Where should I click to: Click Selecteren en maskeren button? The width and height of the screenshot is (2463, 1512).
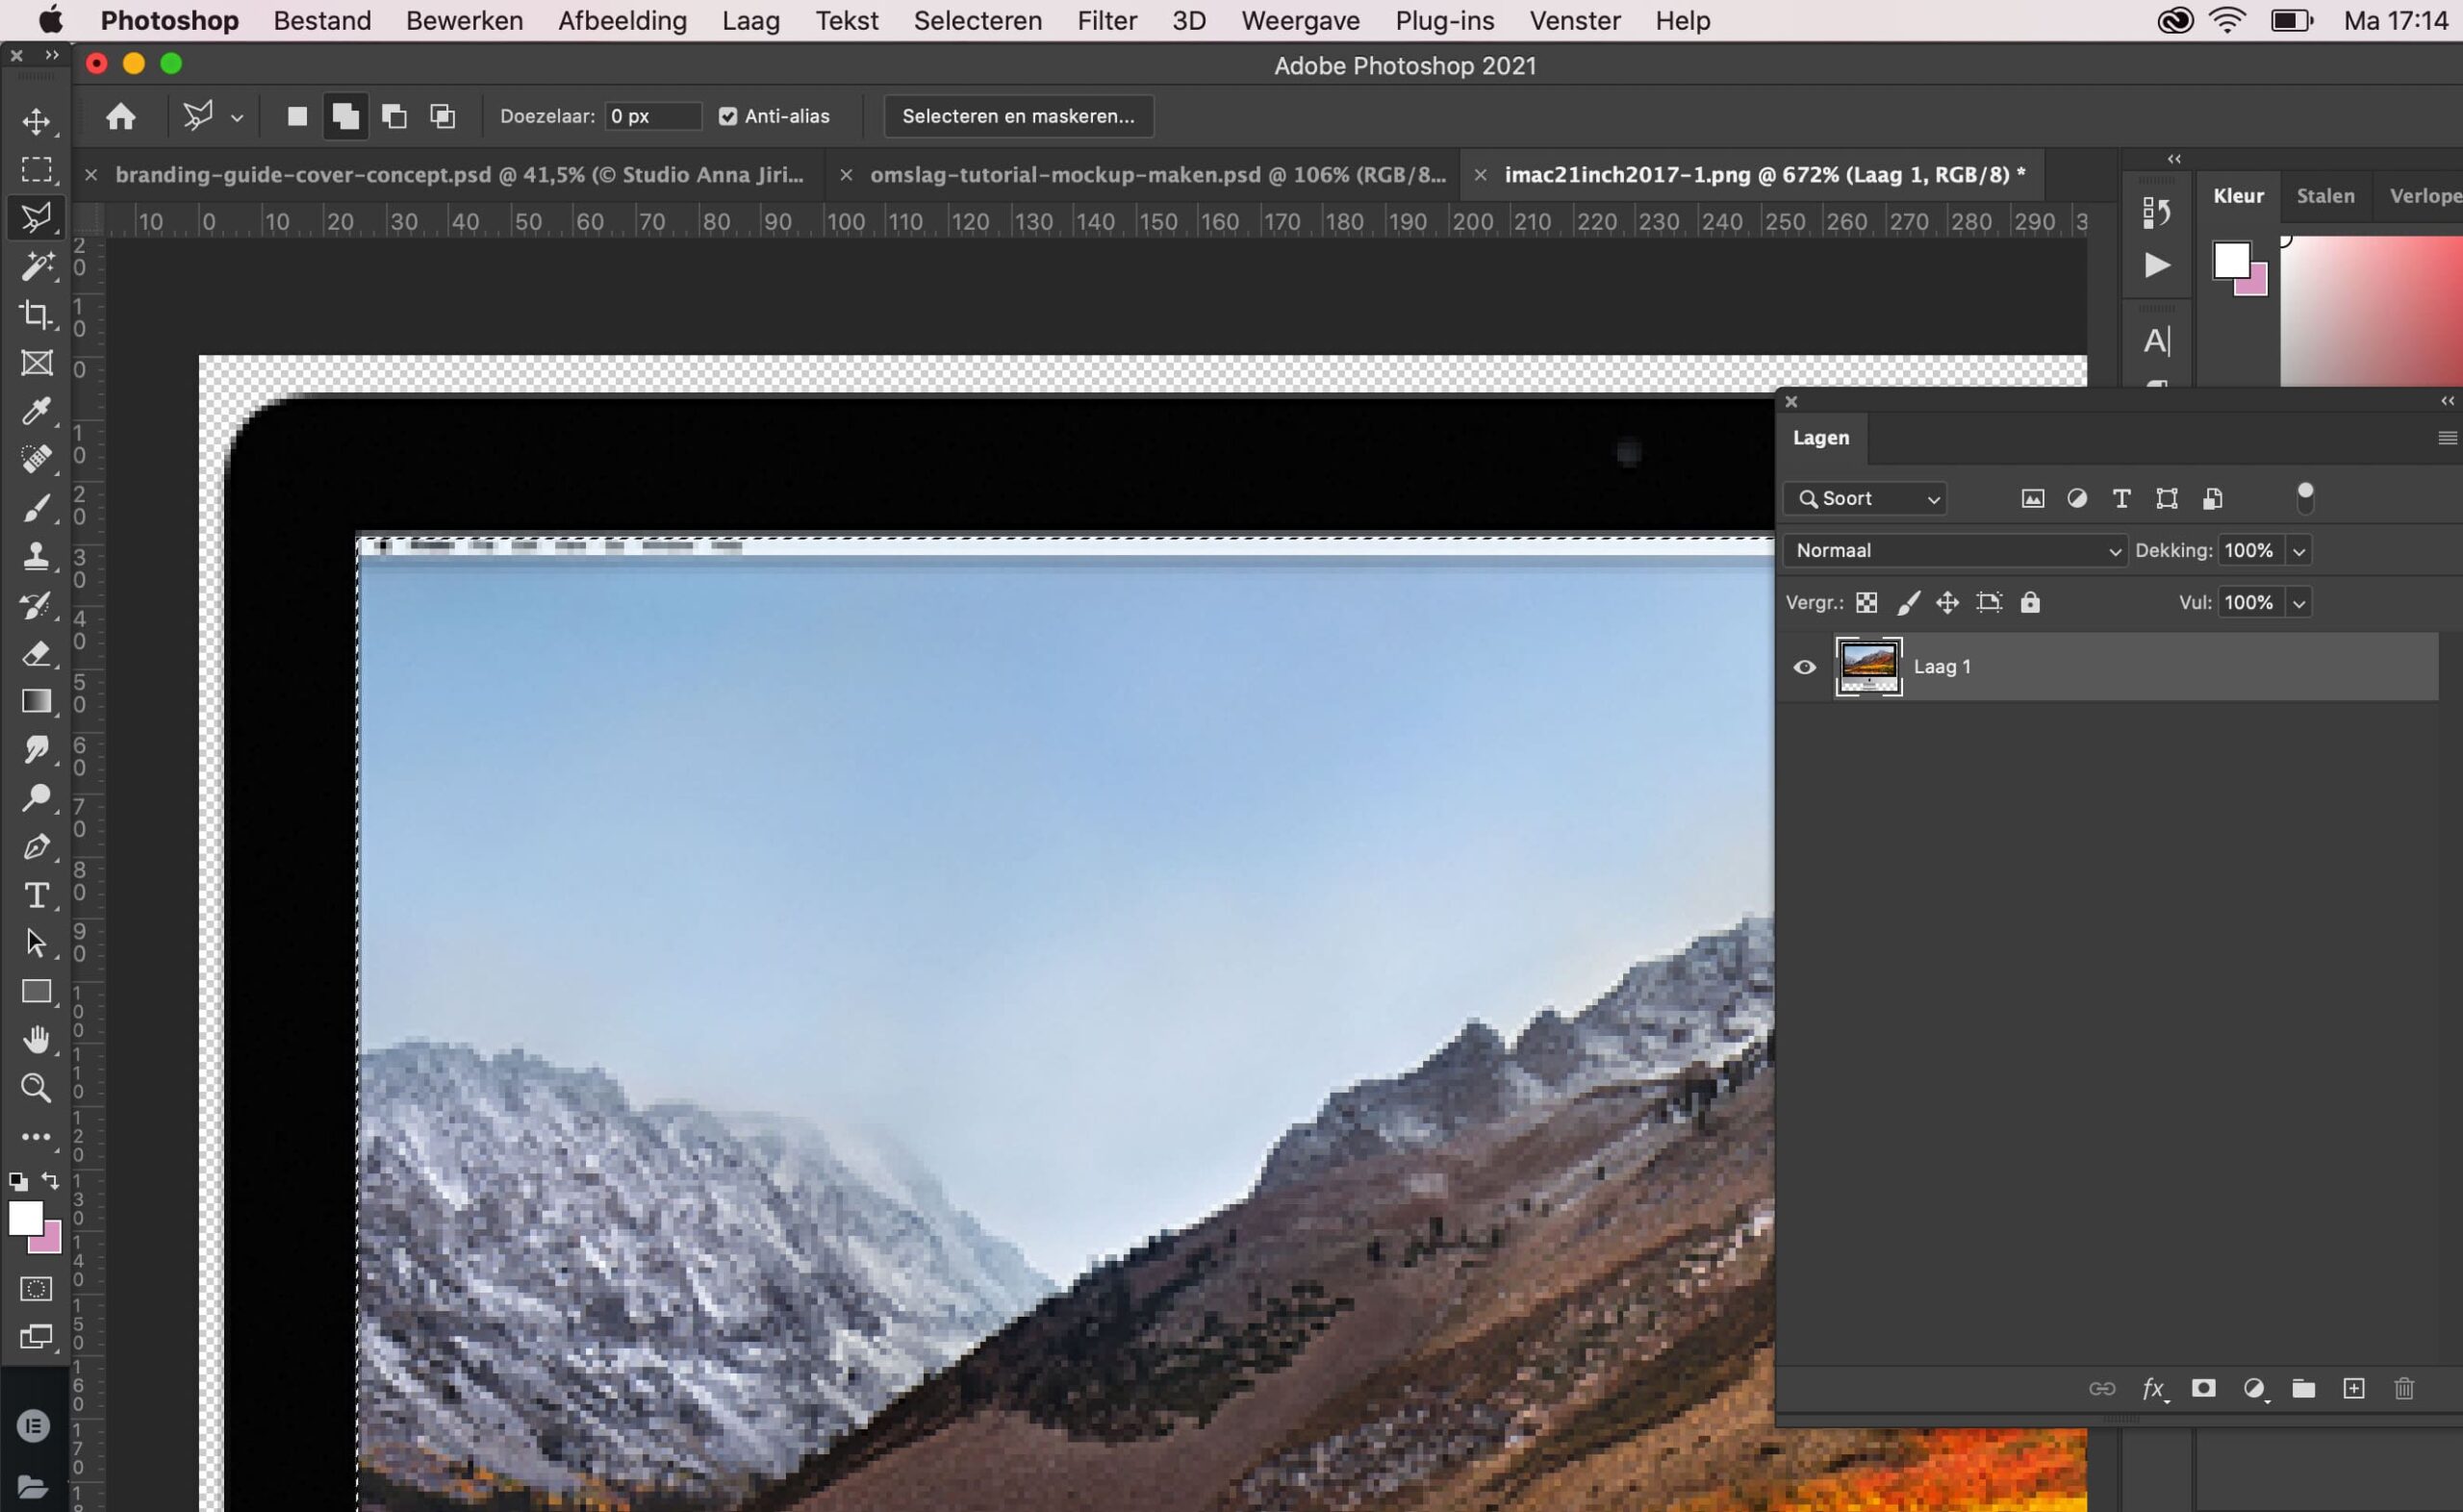[1018, 116]
